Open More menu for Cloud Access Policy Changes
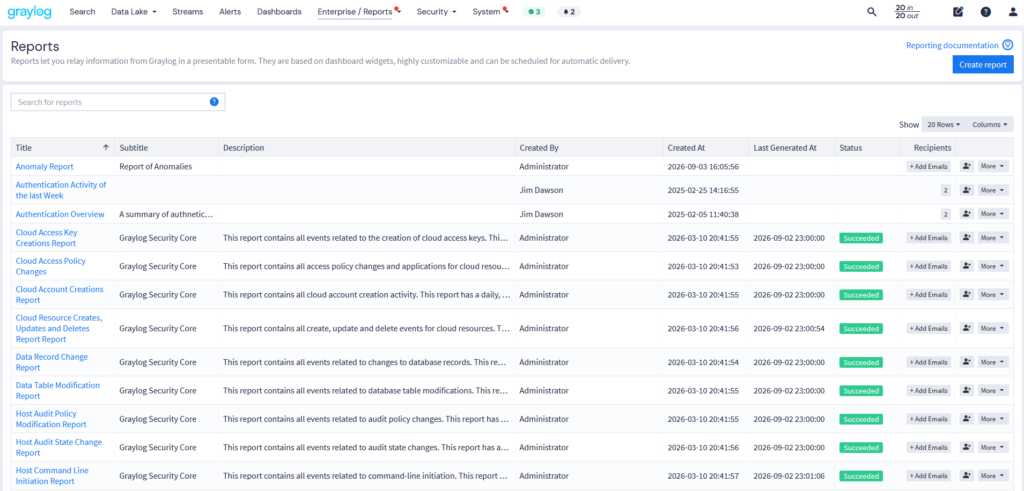Screen dimensions: 1024x491 [x=993, y=266]
